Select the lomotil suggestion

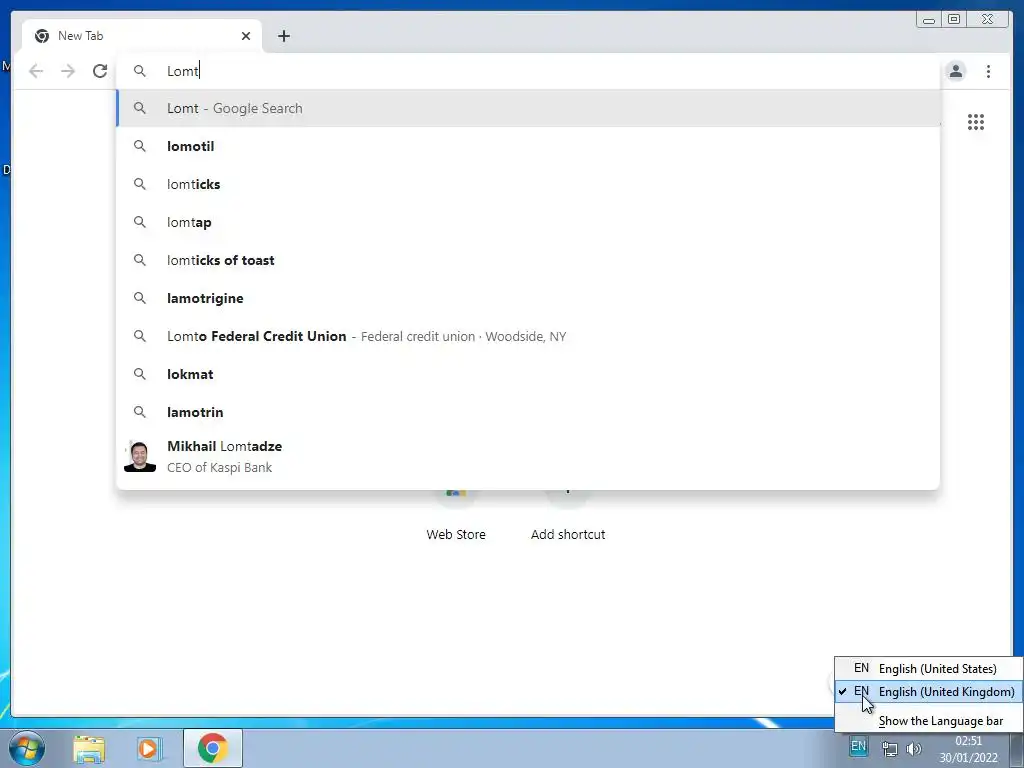pos(528,146)
